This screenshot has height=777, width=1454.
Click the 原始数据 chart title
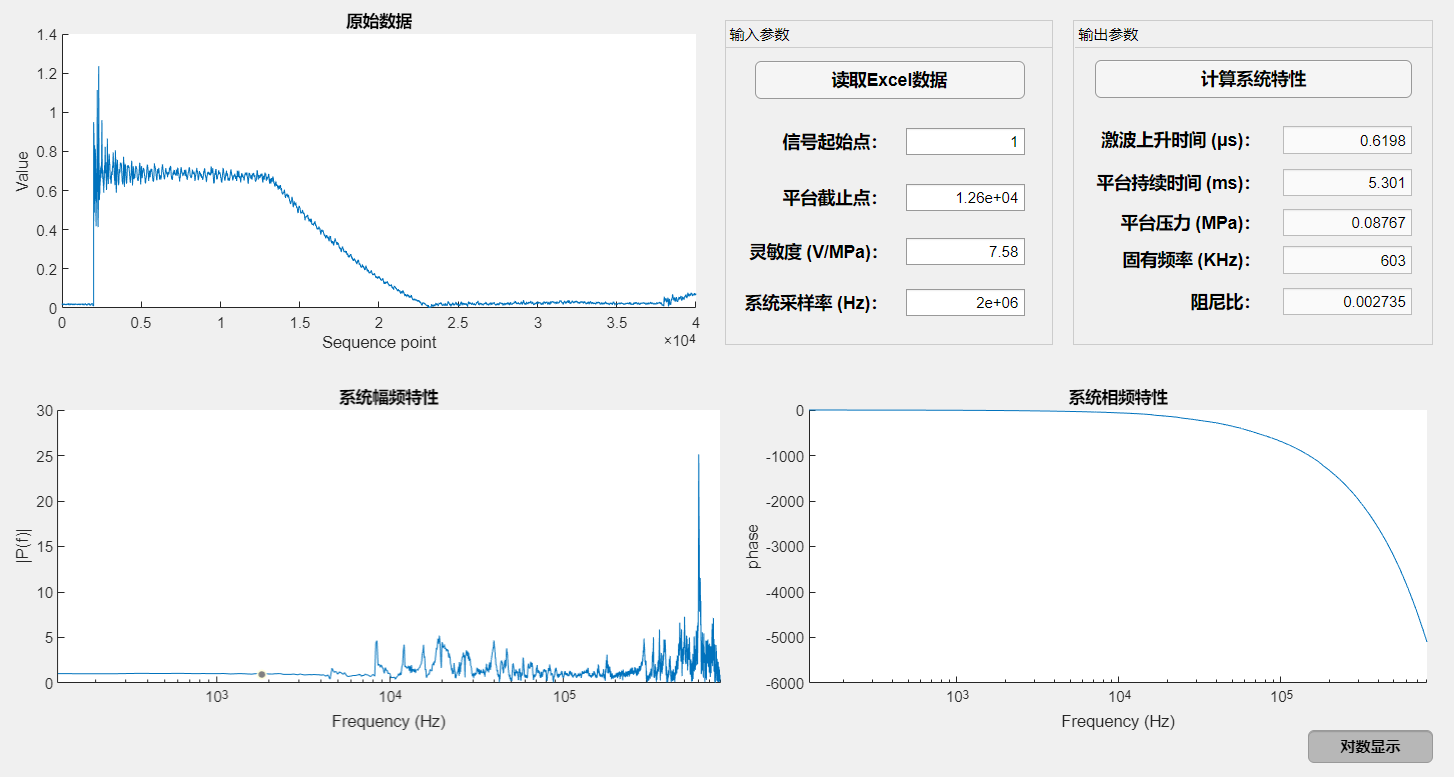pos(378,21)
